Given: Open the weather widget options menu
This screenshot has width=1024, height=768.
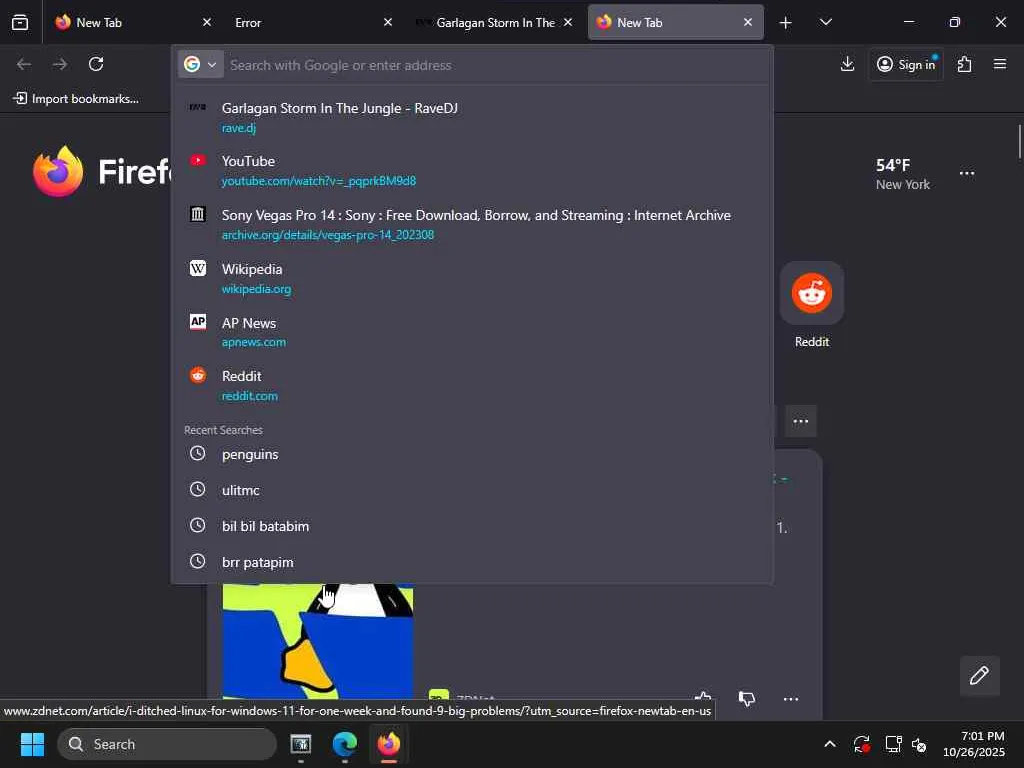Looking at the screenshot, I should coord(967,173).
